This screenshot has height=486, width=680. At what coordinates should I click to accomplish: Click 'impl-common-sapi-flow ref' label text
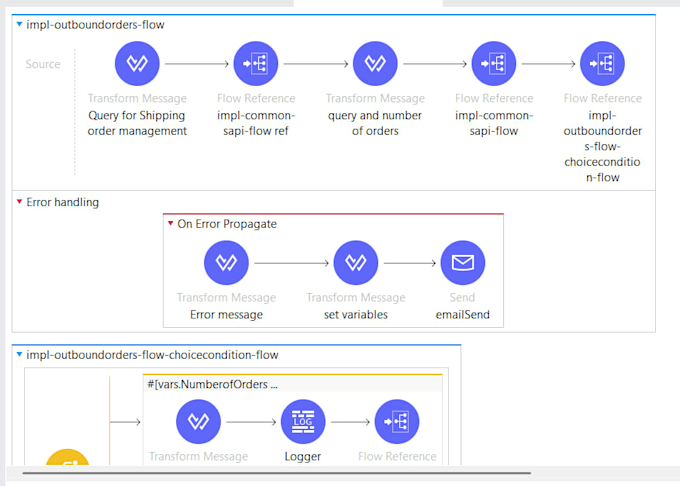pos(256,123)
